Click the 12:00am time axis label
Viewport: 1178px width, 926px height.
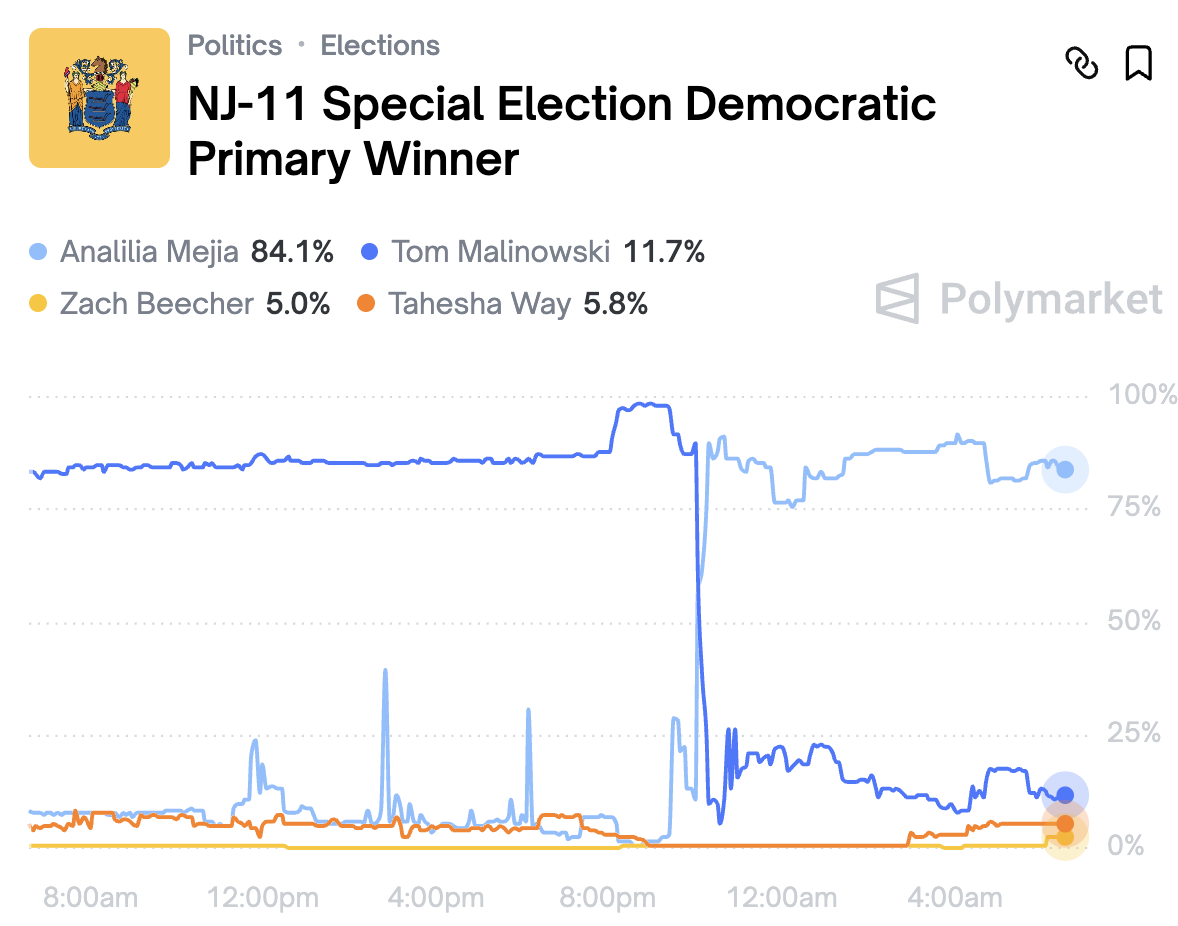coord(783,898)
